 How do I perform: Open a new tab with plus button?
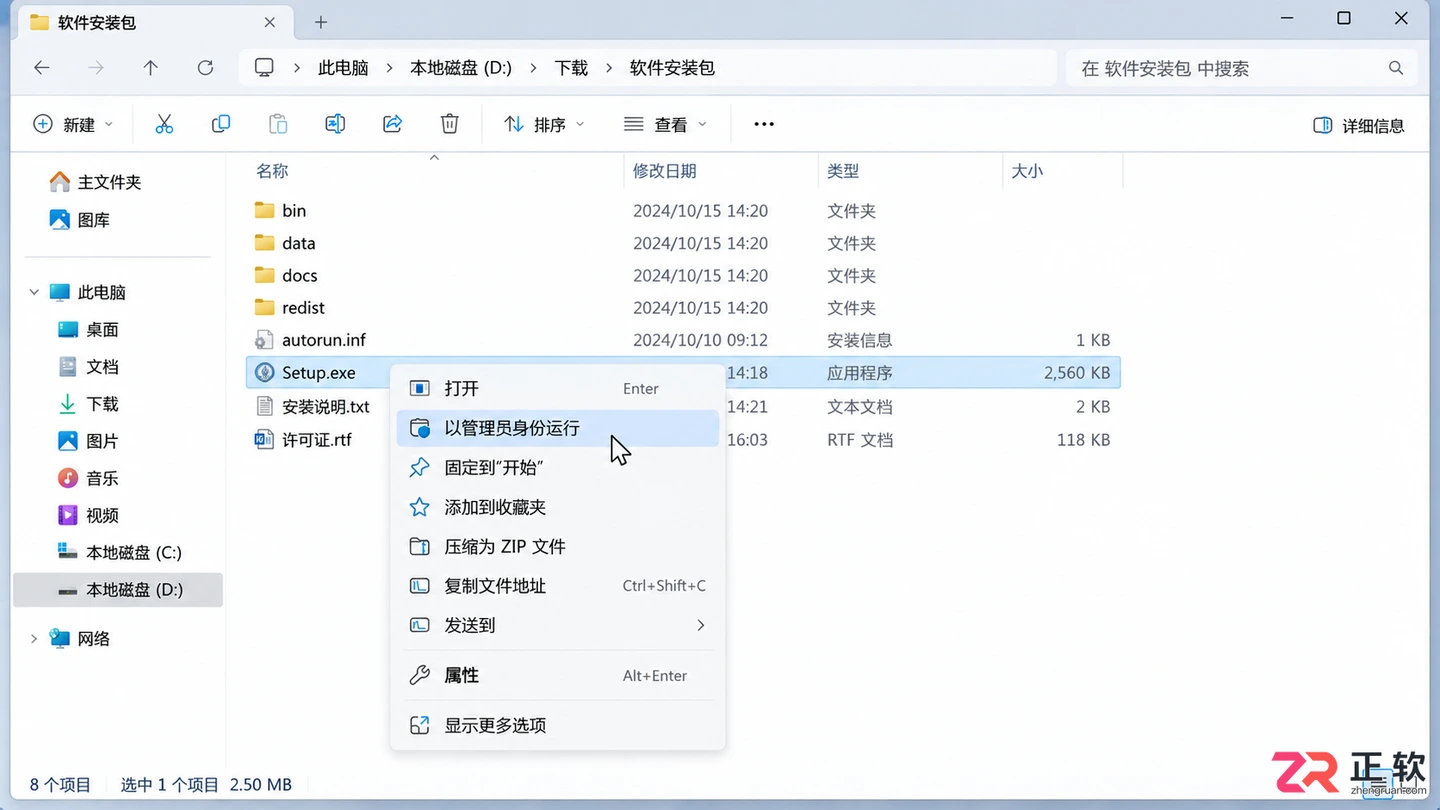[x=321, y=22]
